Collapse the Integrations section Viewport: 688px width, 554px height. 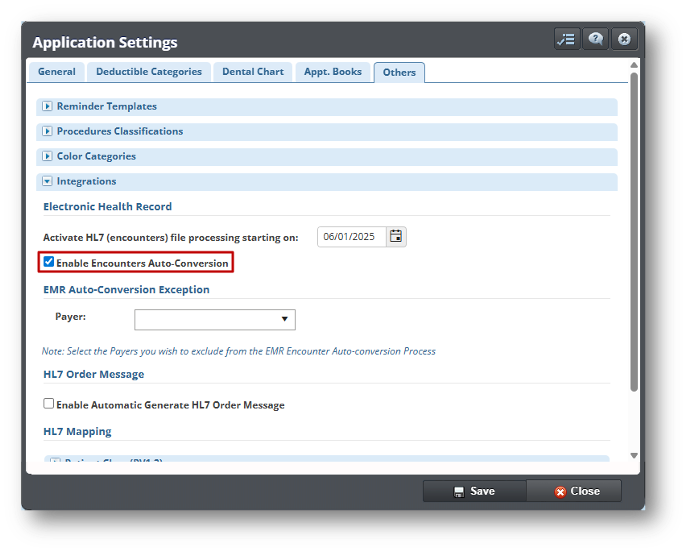point(47,181)
